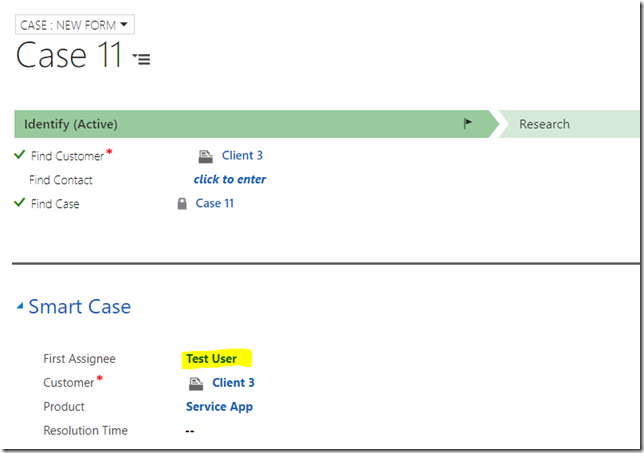
Task: Click the empty Resolution Time value
Action: click(190, 431)
